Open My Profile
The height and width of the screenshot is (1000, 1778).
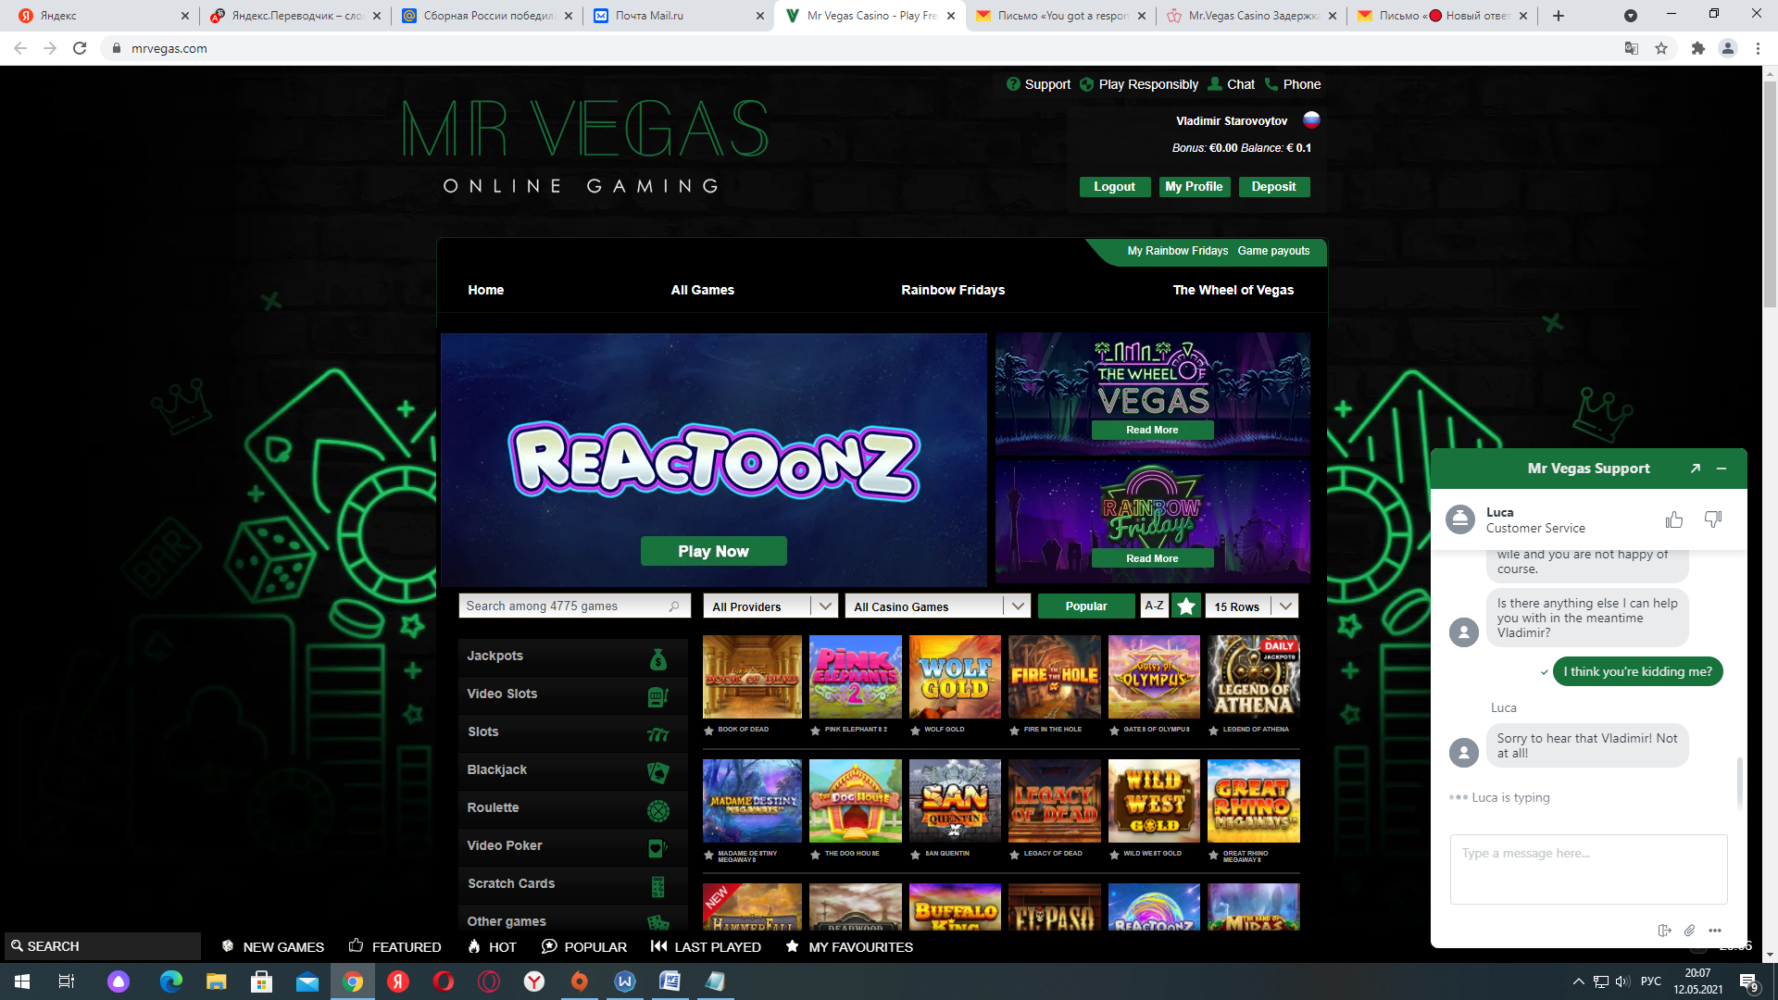tap(1194, 187)
